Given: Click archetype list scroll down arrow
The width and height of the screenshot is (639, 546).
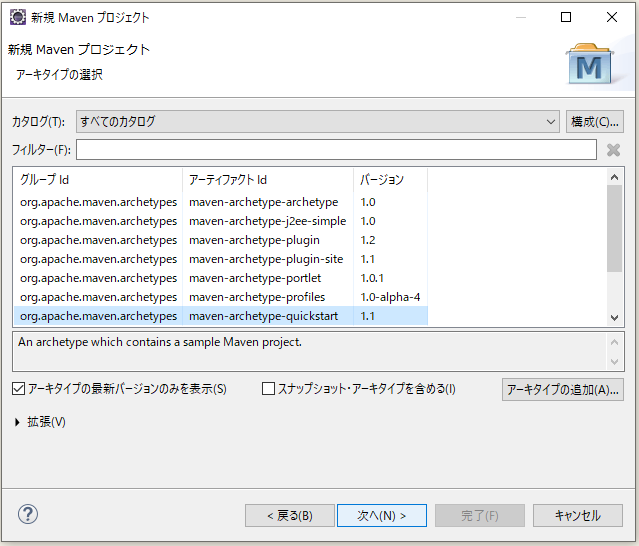Looking at the screenshot, I should [615, 318].
